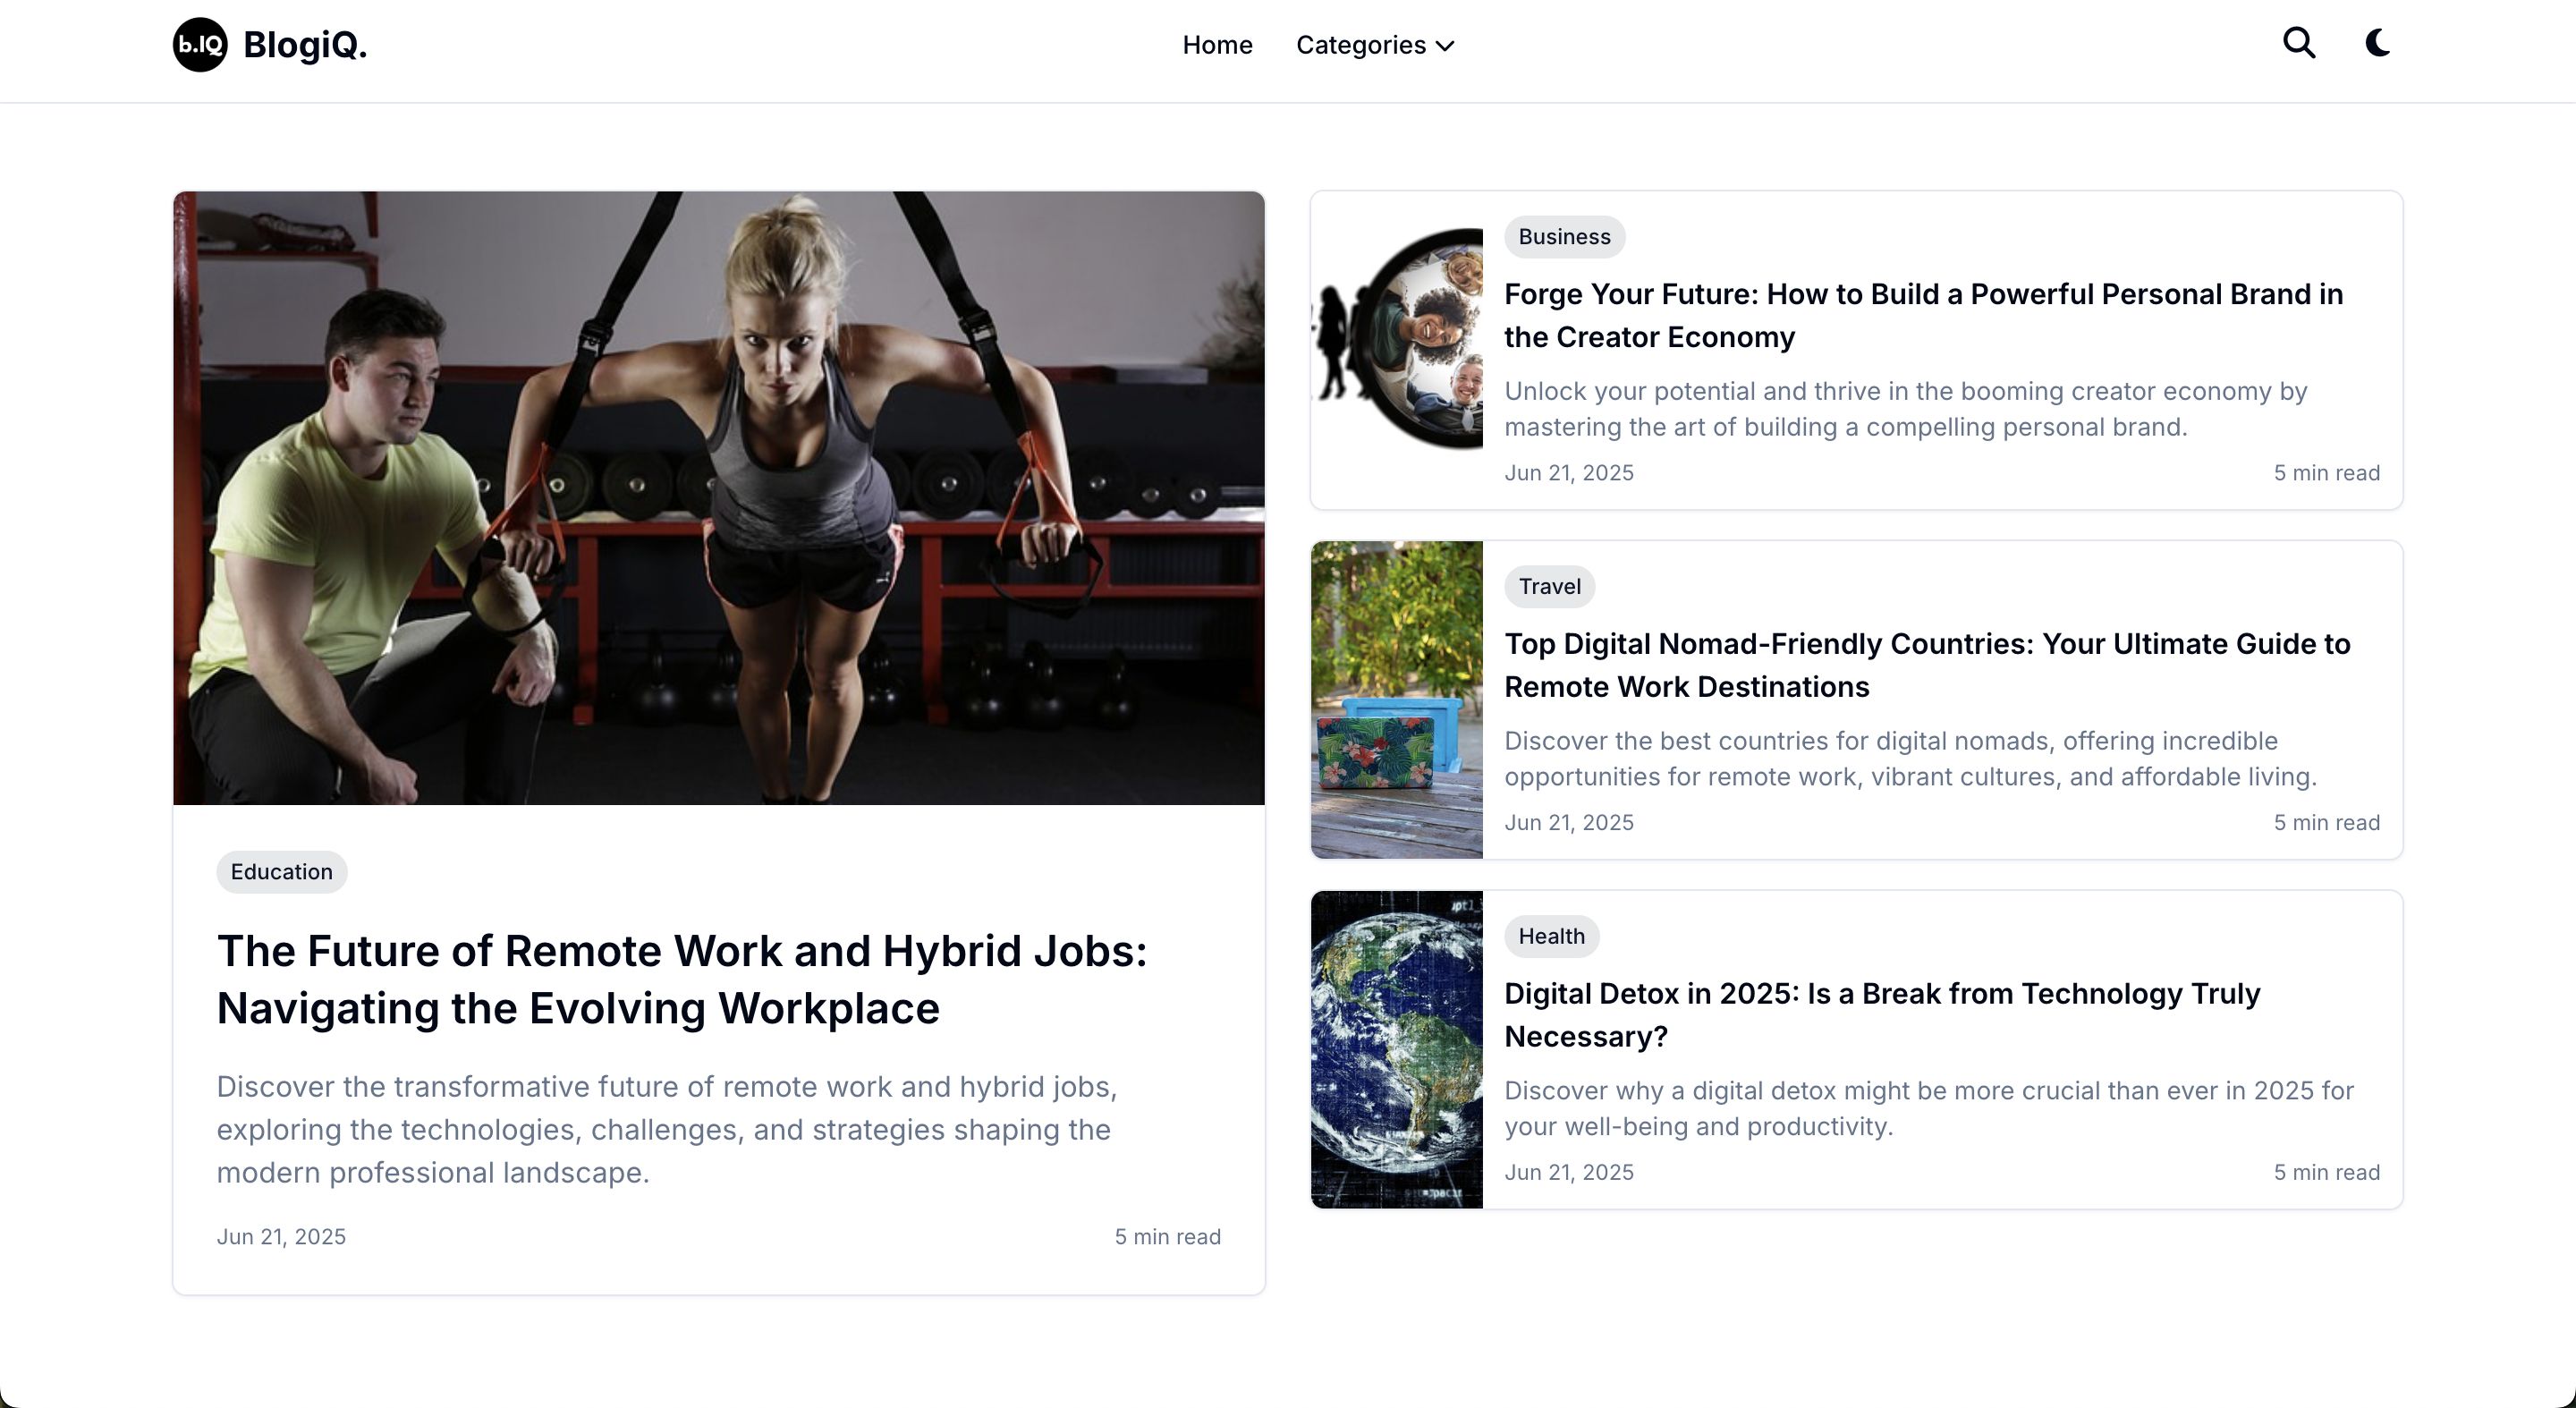Select the Business category tag
2576x1408 pixels.
click(x=1564, y=237)
